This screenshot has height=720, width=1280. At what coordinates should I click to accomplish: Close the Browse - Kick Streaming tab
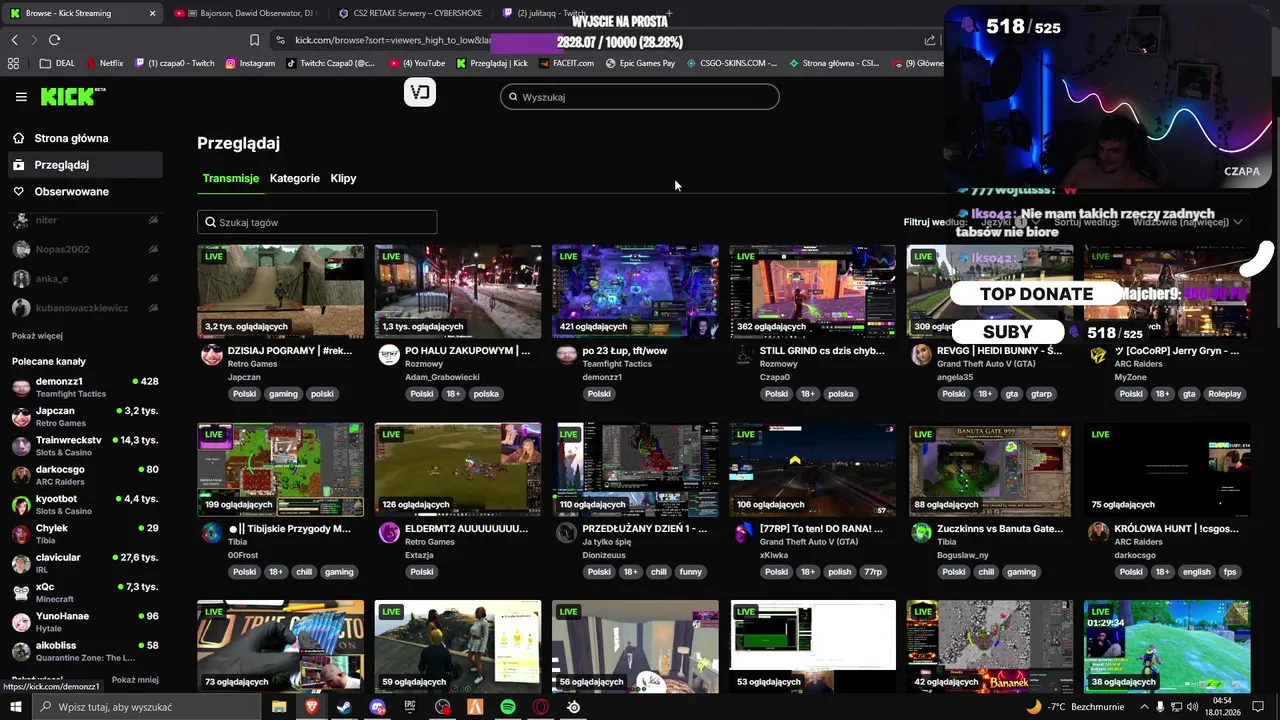152,13
